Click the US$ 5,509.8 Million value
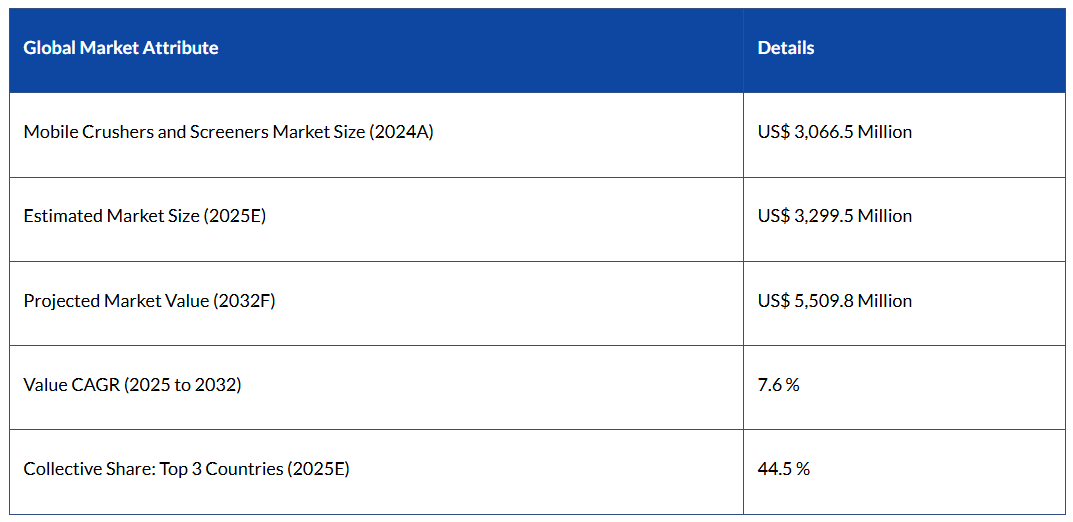 [834, 301]
